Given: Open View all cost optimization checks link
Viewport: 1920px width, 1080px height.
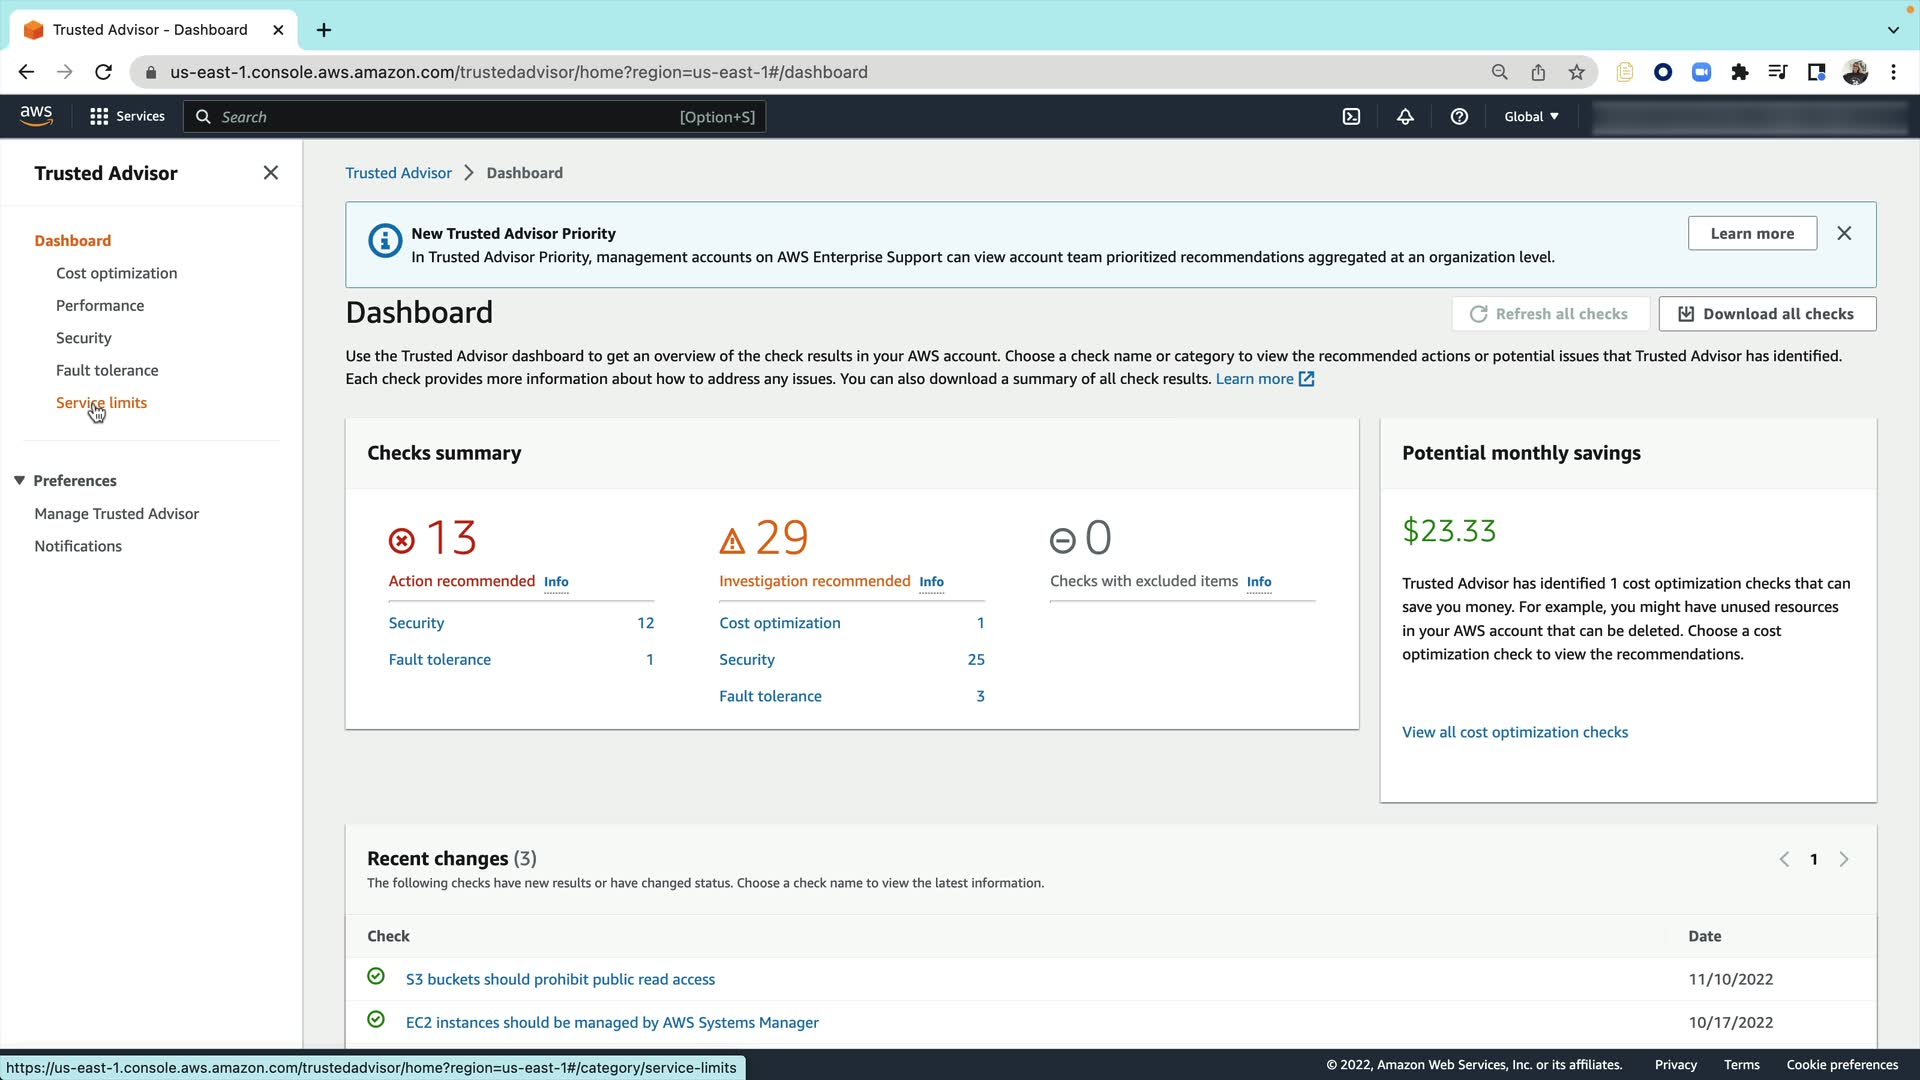Looking at the screenshot, I should click(1514, 732).
